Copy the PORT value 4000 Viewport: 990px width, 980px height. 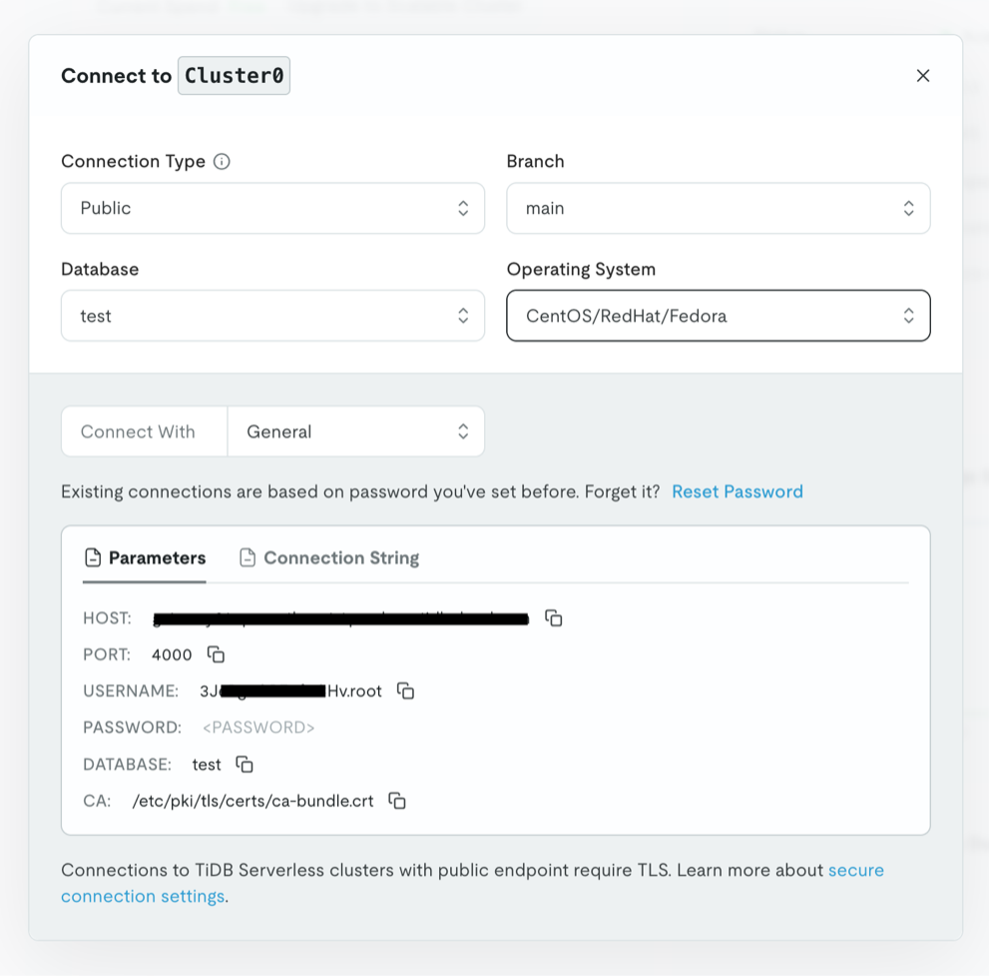[x=216, y=655]
